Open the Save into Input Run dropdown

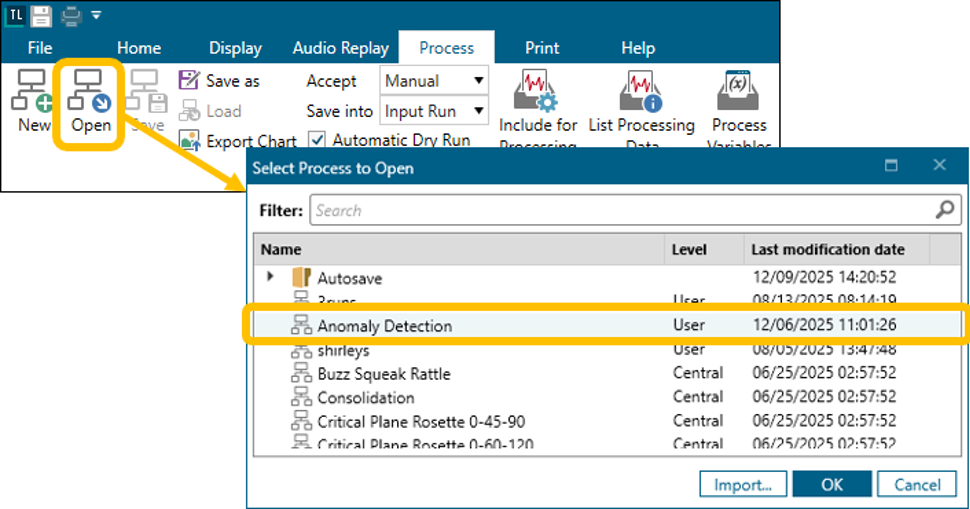(x=434, y=111)
